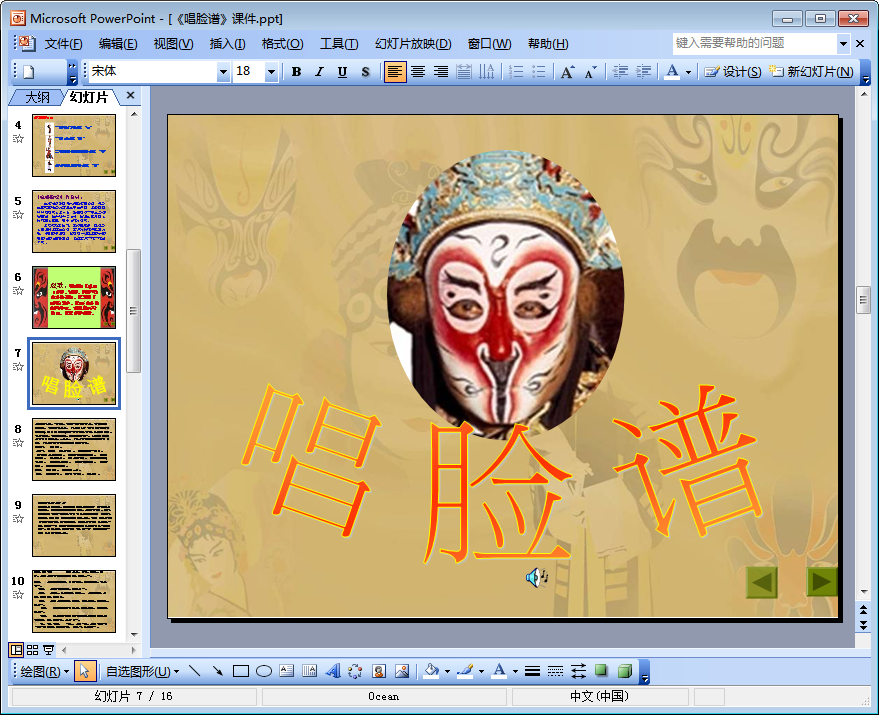879x715 pixels.
Task: Click Increase Indent icon
Action: tap(643, 72)
